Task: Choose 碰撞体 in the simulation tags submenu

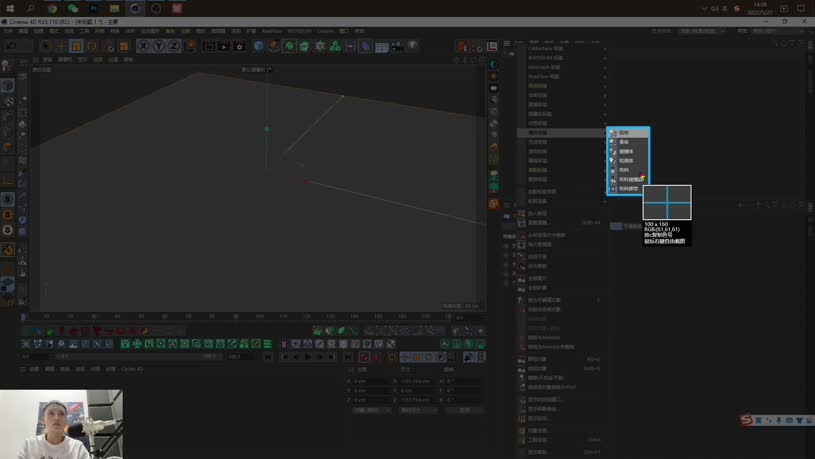Action: click(x=628, y=151)
